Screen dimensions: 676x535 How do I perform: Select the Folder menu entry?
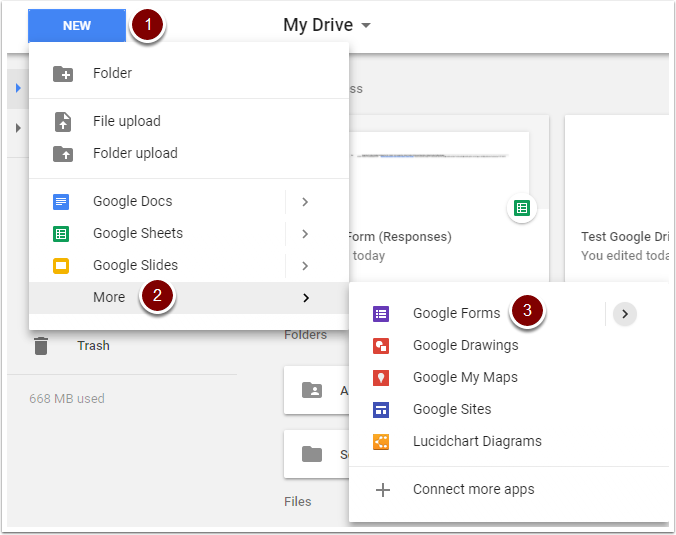tap(112, 73)
